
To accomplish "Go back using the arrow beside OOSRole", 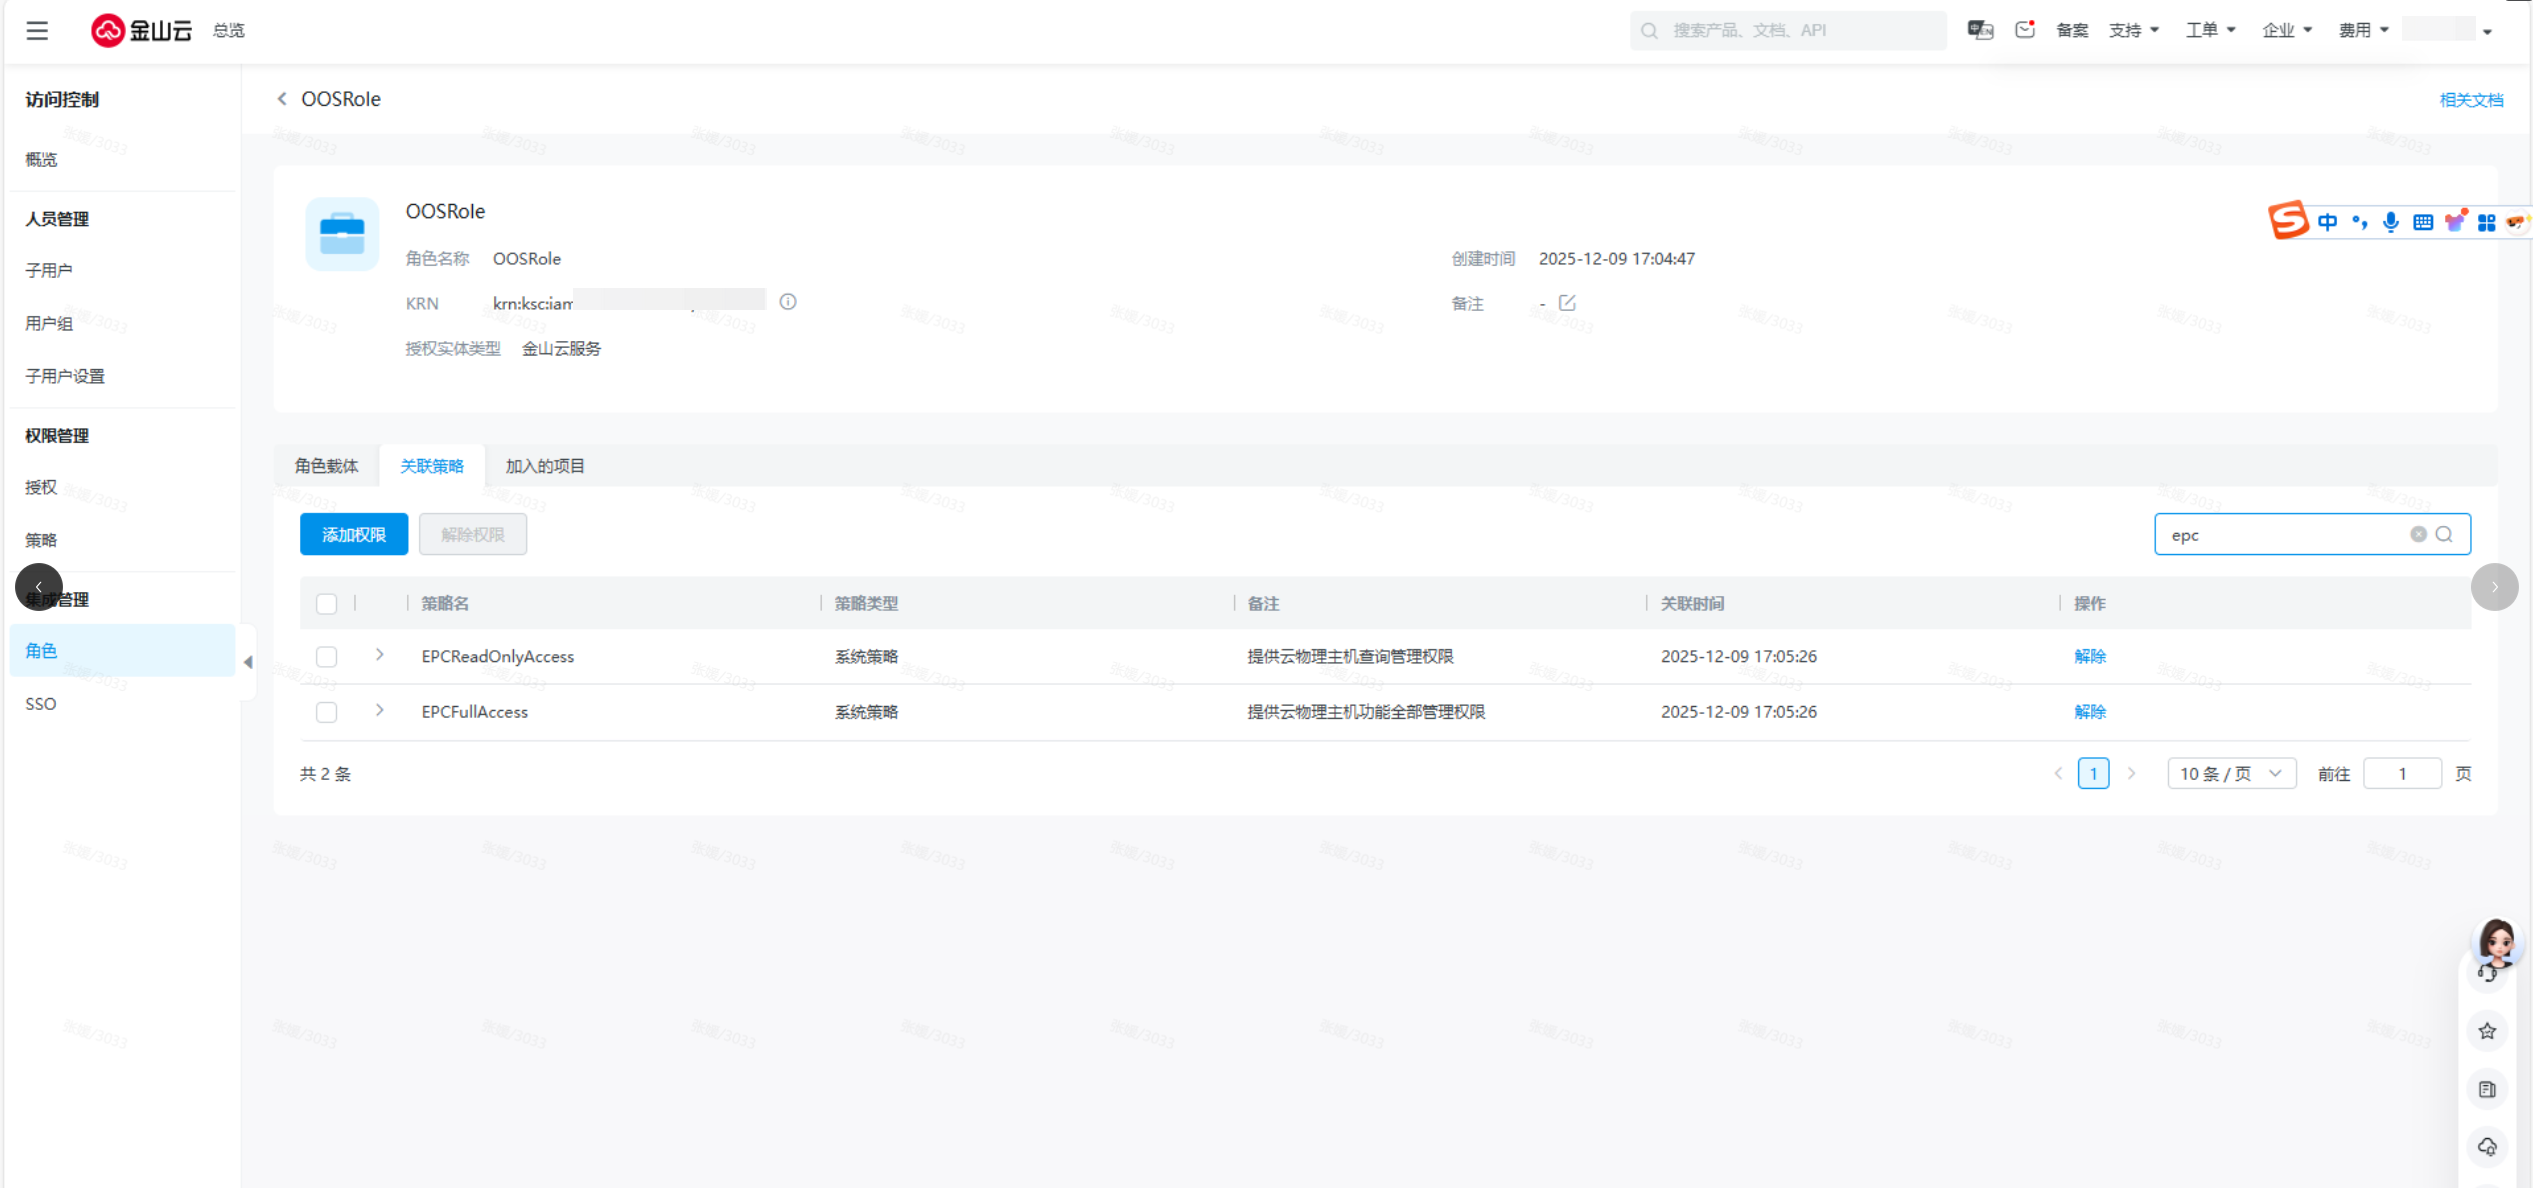I will (x=282, y=99).
